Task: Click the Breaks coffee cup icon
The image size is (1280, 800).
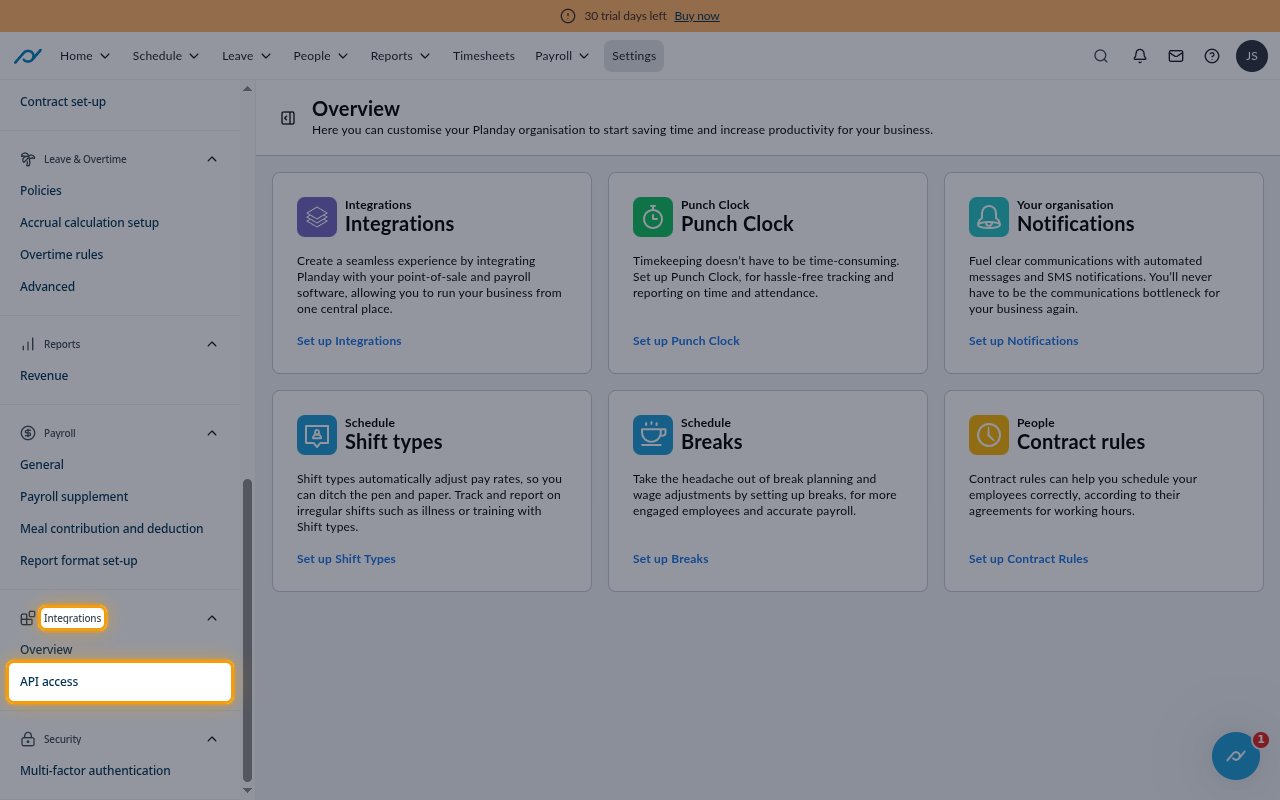Action: [x=653, y=435]
